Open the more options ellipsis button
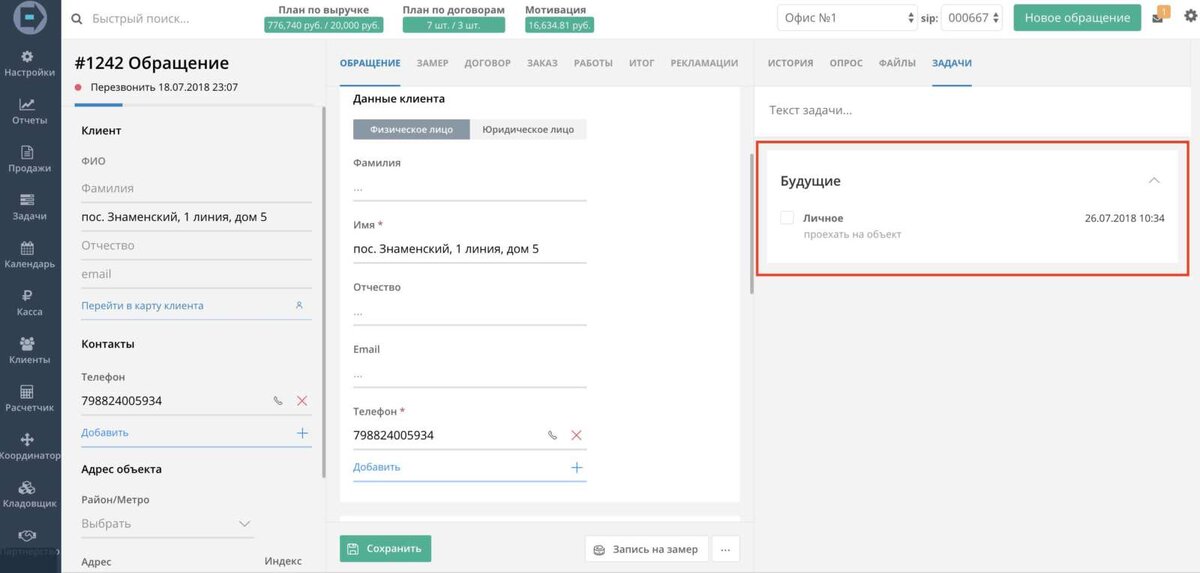 pyautogui.click(x=727, y=548)
